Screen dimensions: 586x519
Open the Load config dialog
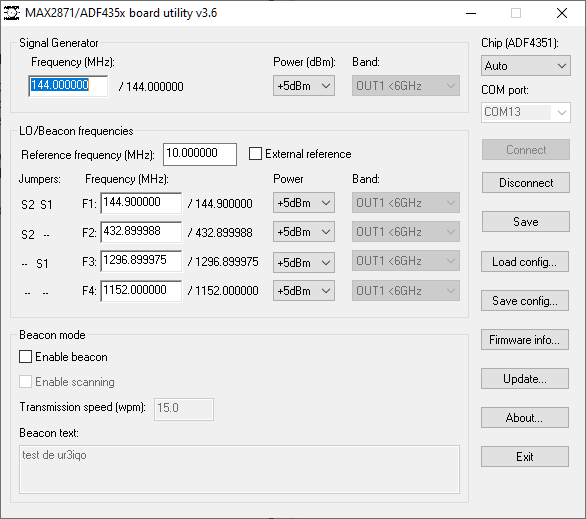tap(525, 262)
